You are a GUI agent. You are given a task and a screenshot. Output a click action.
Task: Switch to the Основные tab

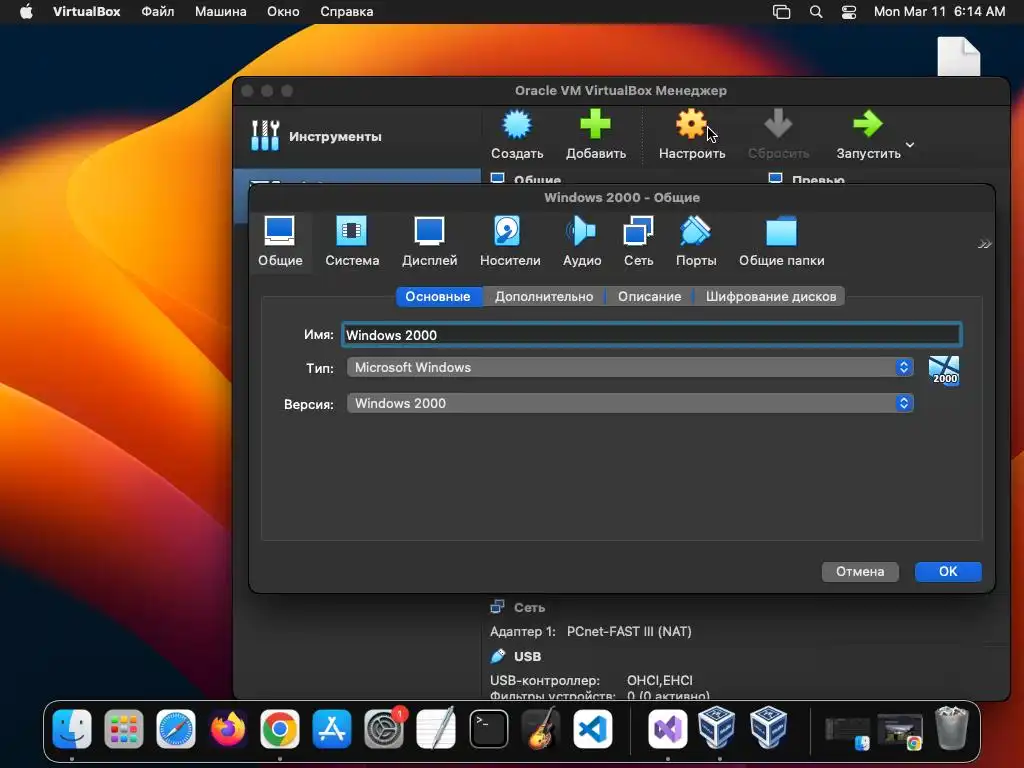(x=438, y=296)
